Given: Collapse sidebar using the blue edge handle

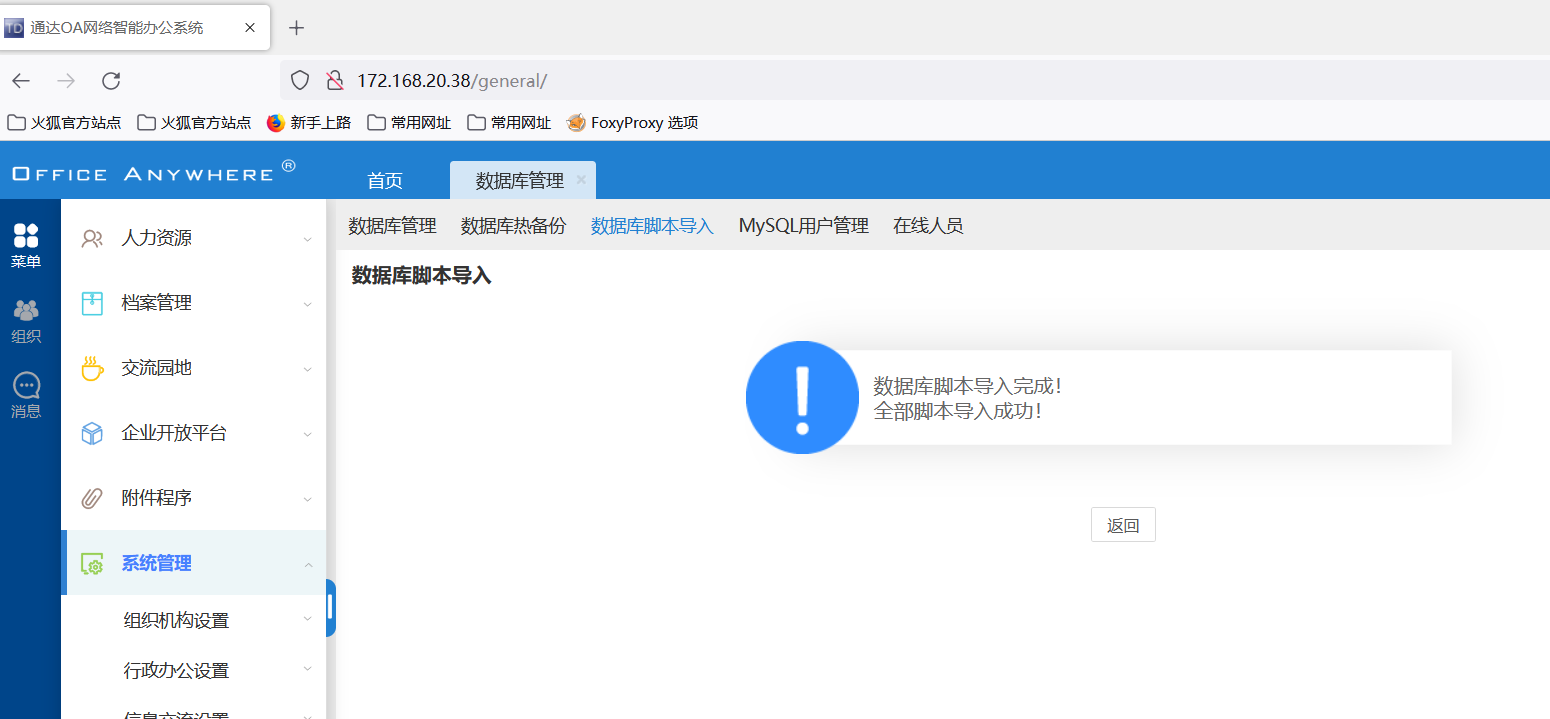Looking at the screenshot, I should click(x=330, y=607).
